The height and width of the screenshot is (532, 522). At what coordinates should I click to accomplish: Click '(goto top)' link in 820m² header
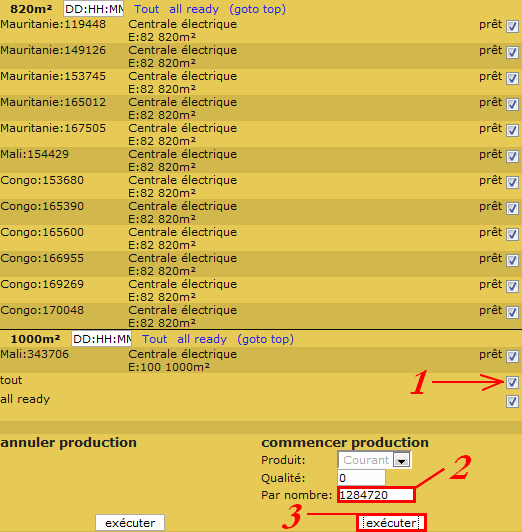(257, 9)
